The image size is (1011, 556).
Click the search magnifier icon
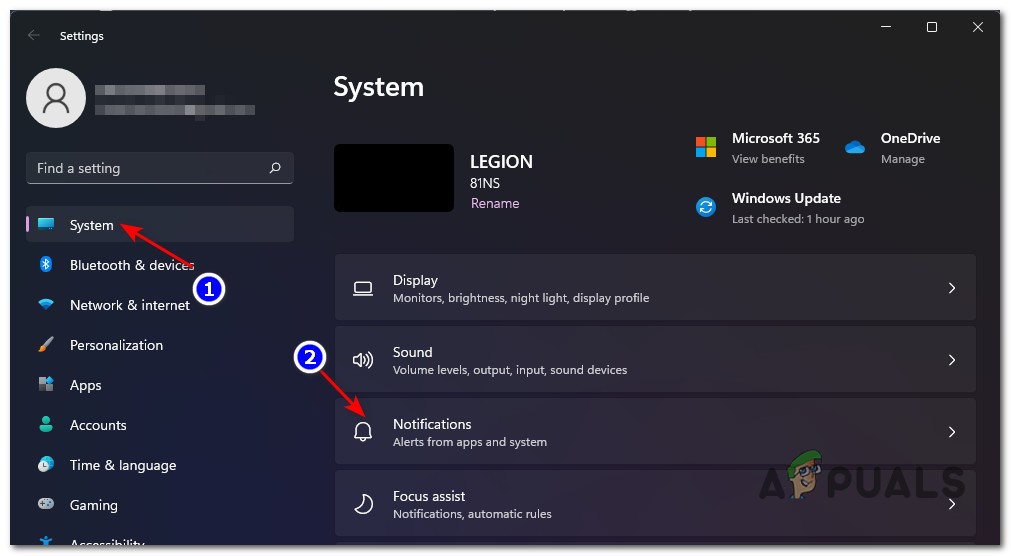pyautogui.click(x=275, y=168)
